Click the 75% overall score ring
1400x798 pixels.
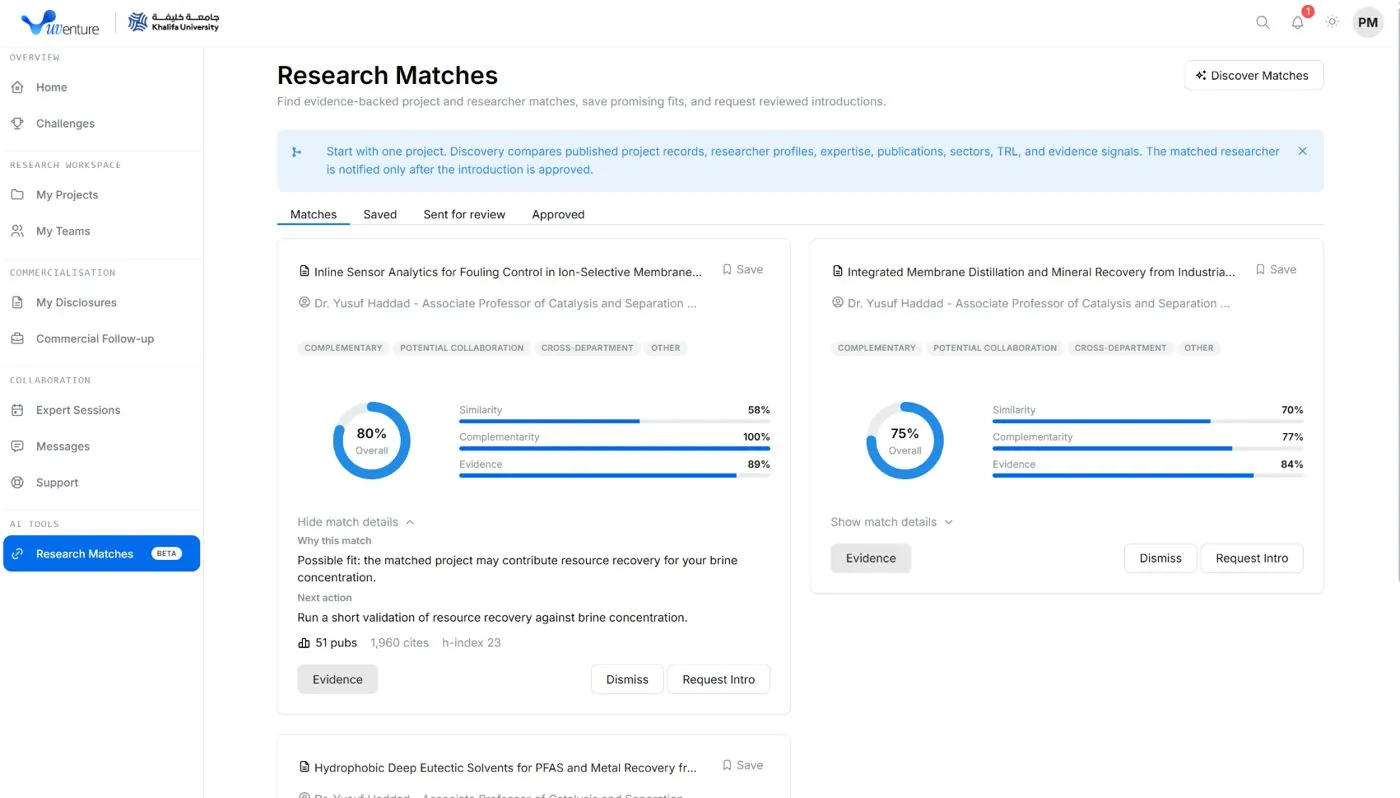tap(905, 440)
